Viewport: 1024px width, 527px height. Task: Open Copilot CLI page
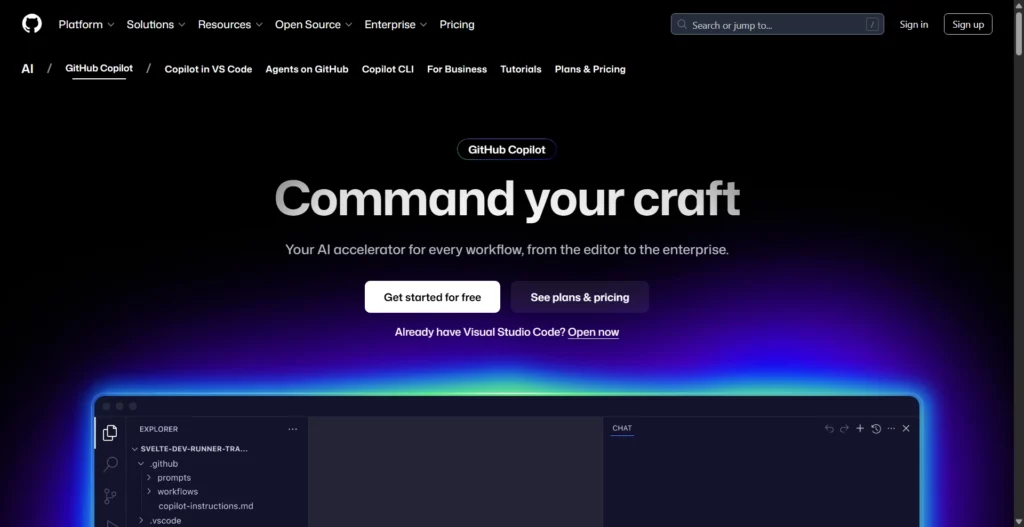click(x=388, y=69)
